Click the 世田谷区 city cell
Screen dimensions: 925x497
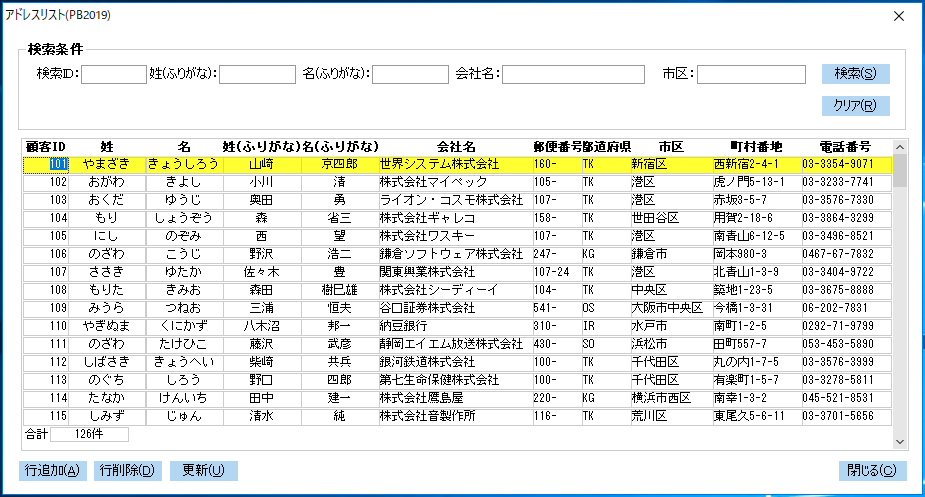[671, 218]
